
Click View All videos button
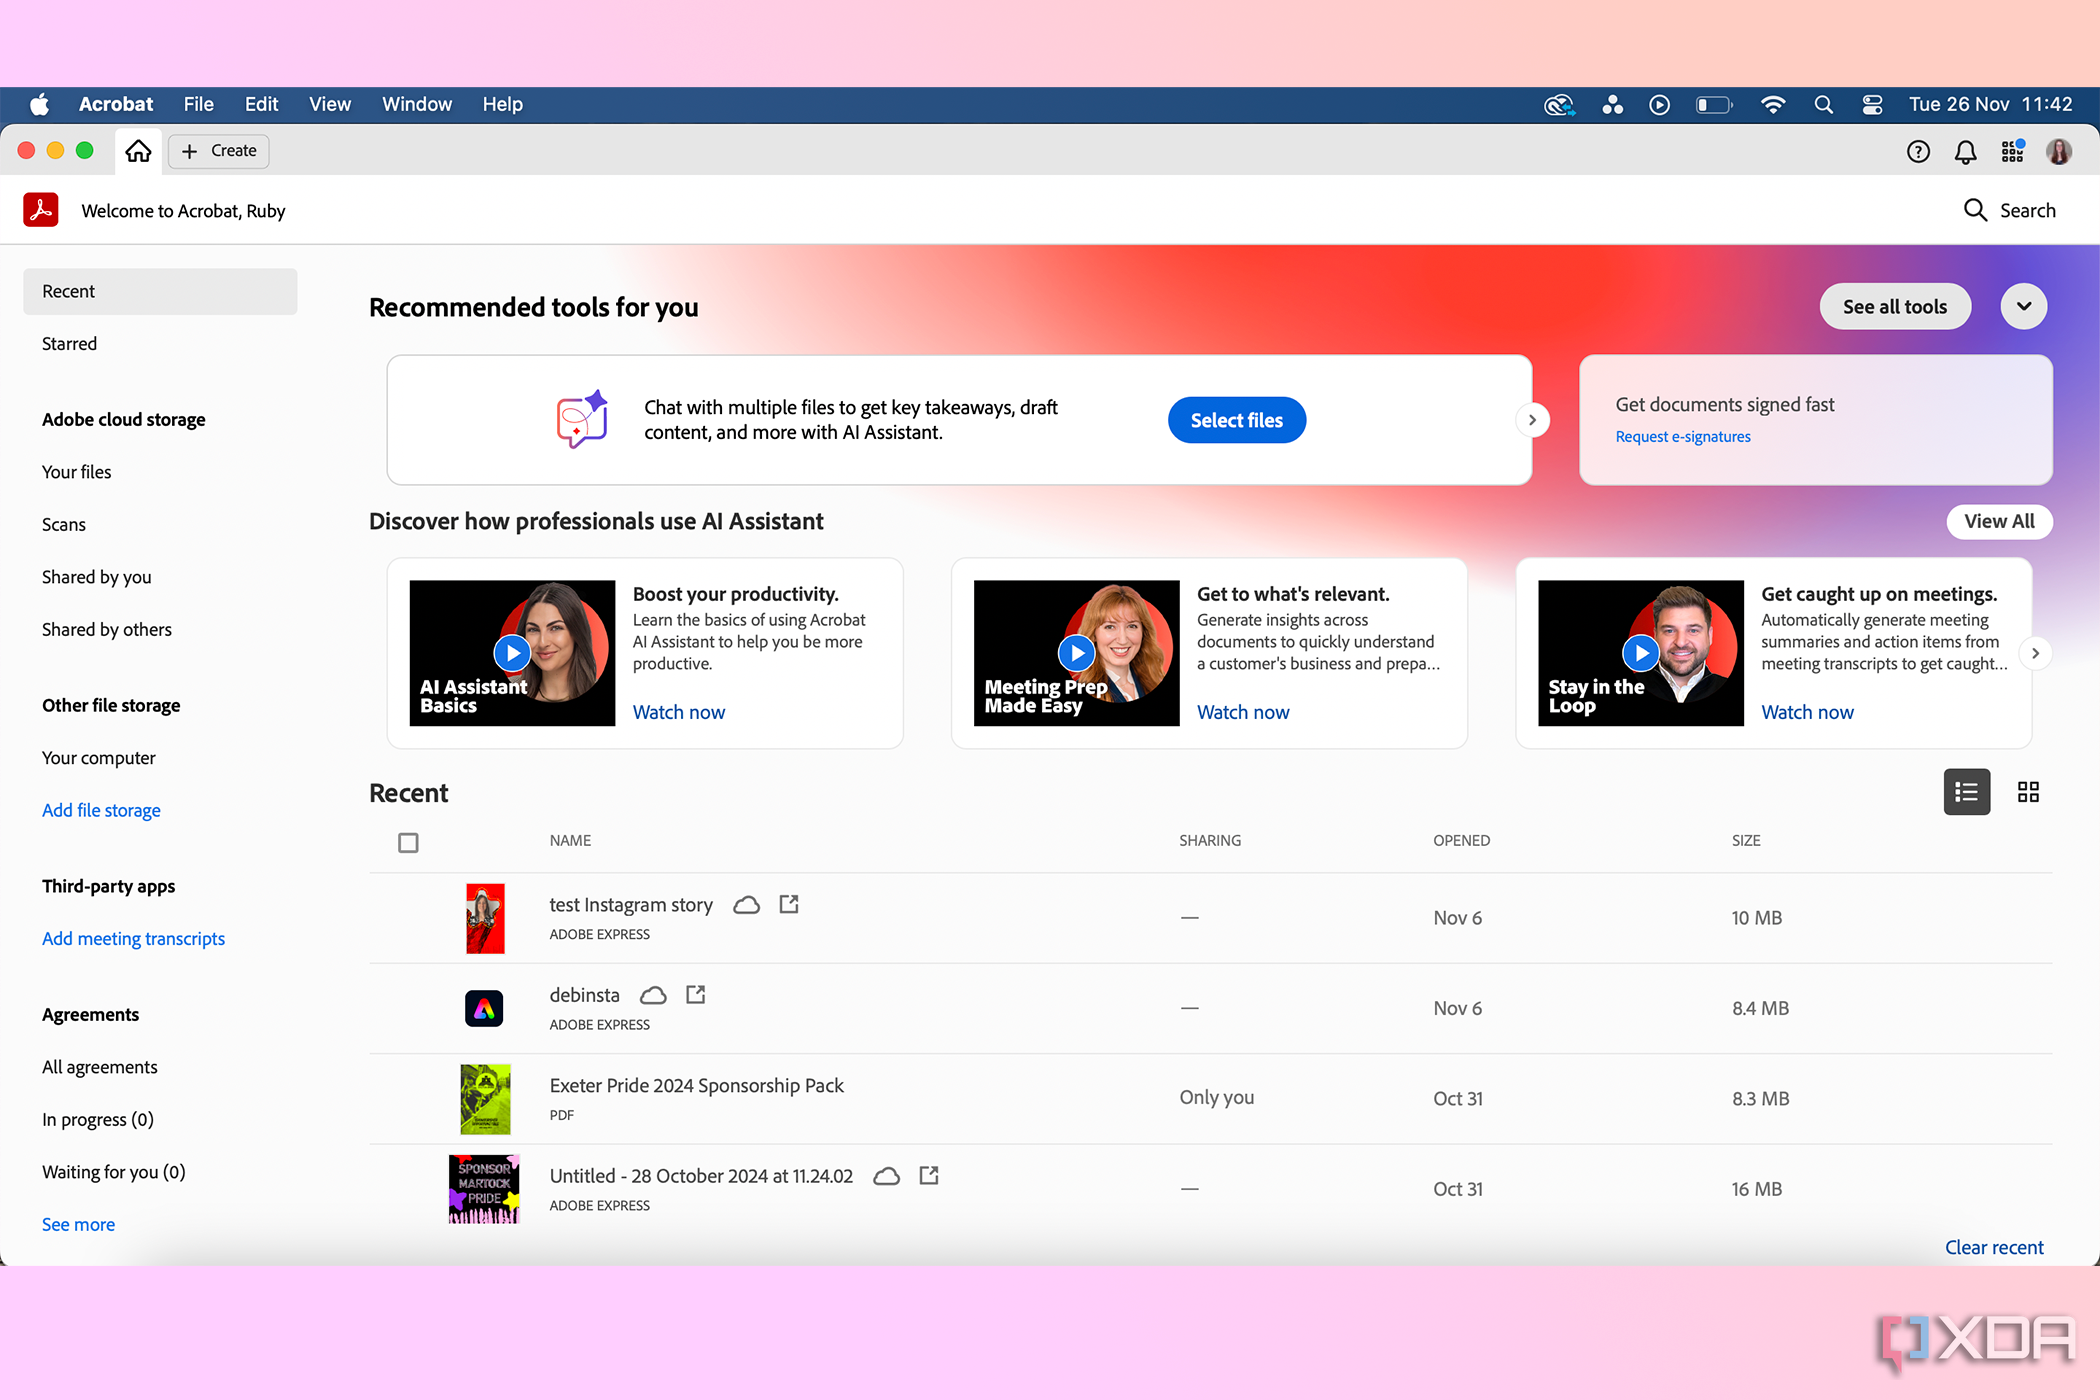pyautogui.click(x=1999, y=521)
